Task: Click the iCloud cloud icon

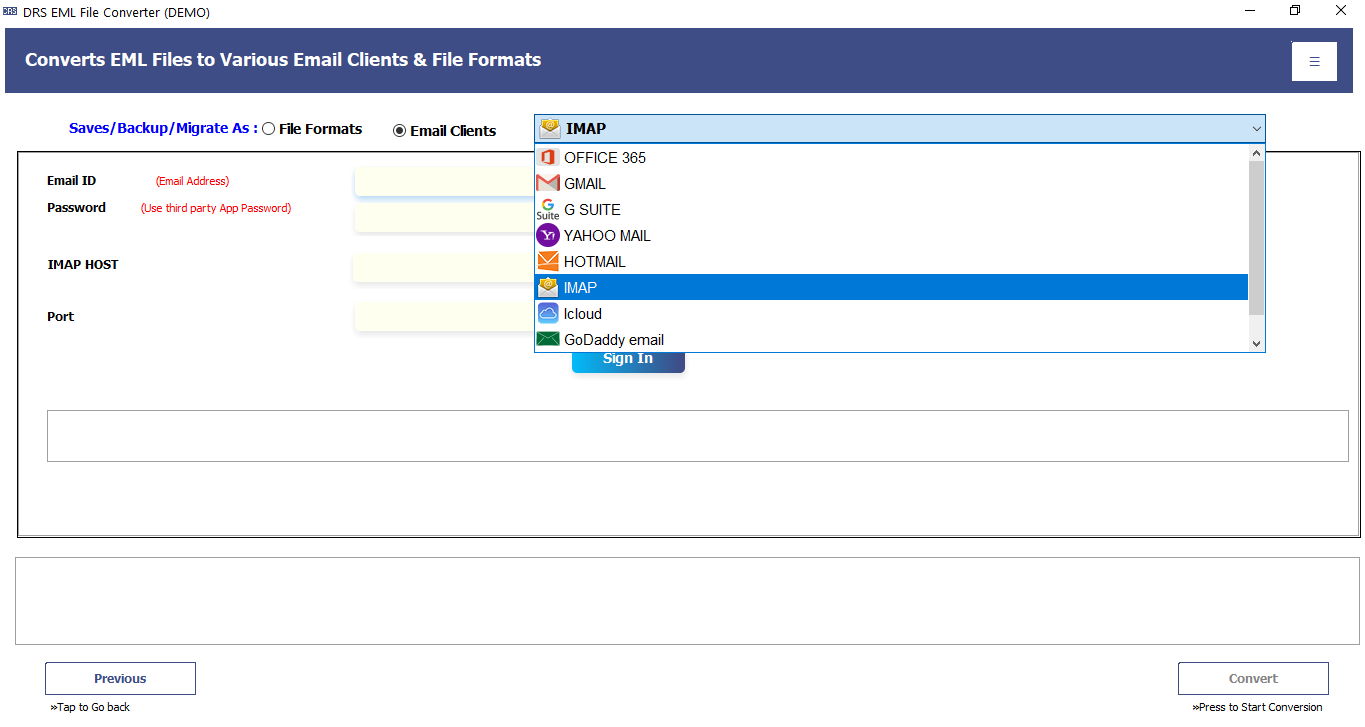Action: click(548, 313)
